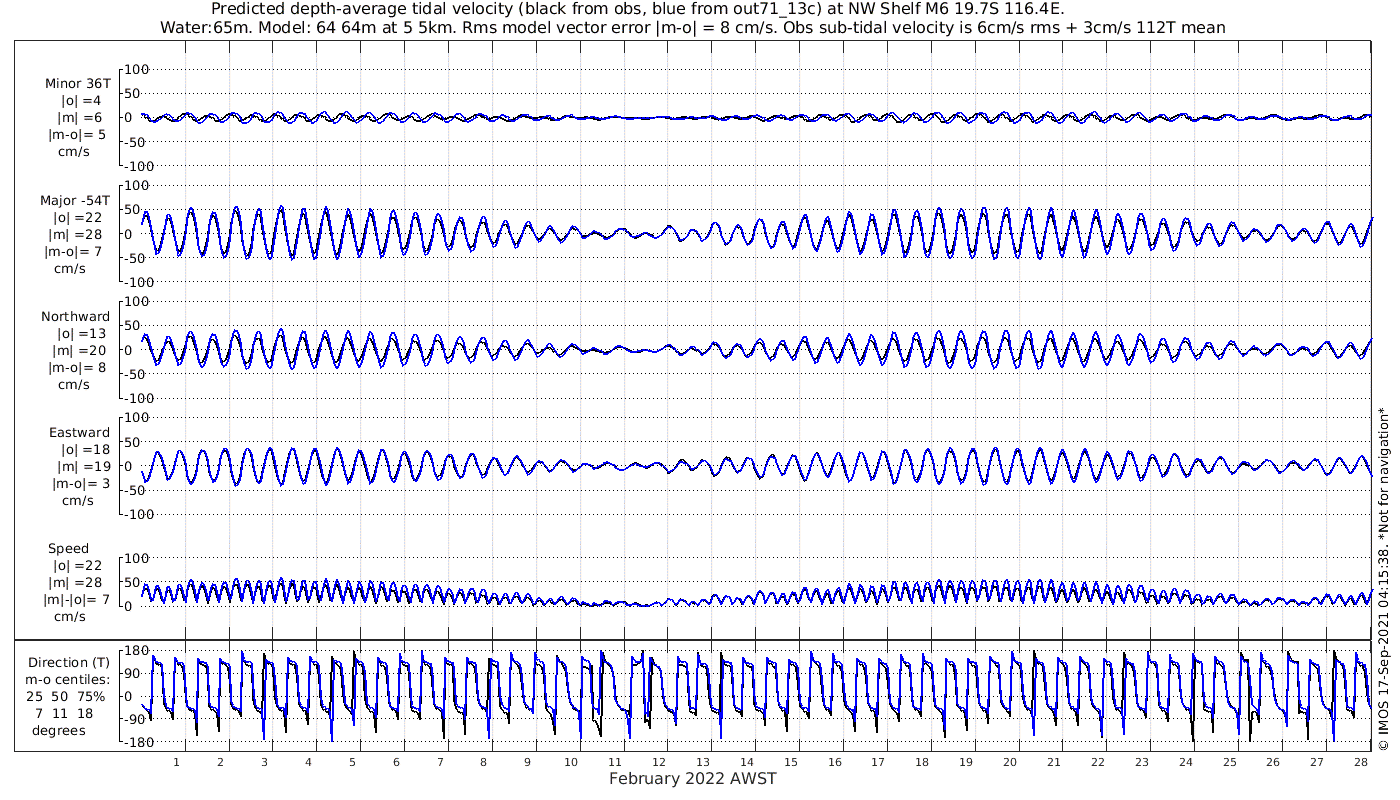
Task: Click '|o| =13' under Northward
Action: (x=80, y=334)
